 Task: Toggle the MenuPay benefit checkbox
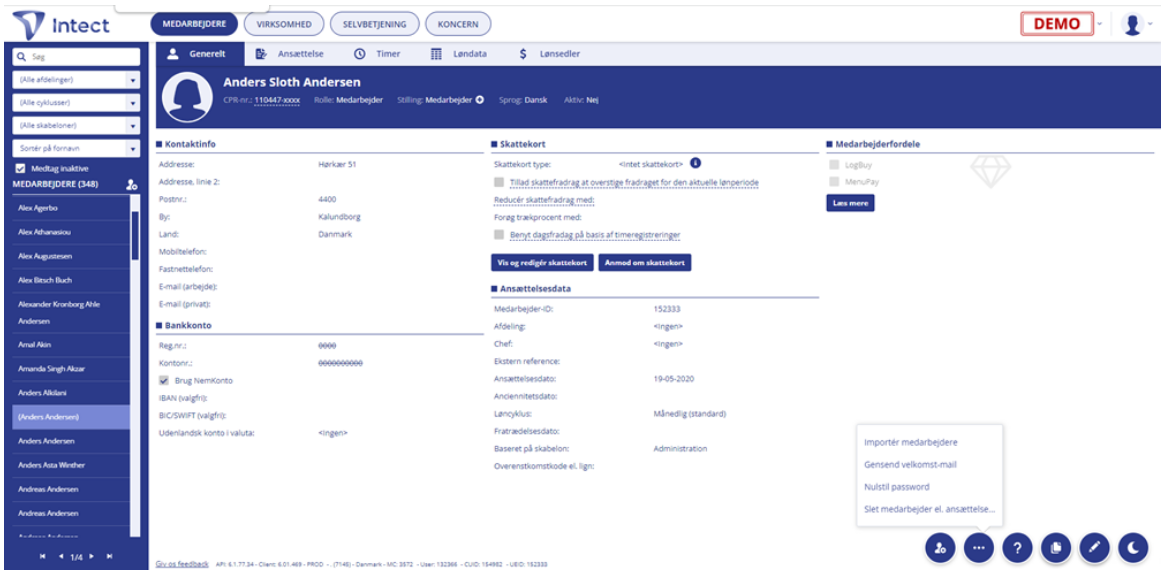834,181
